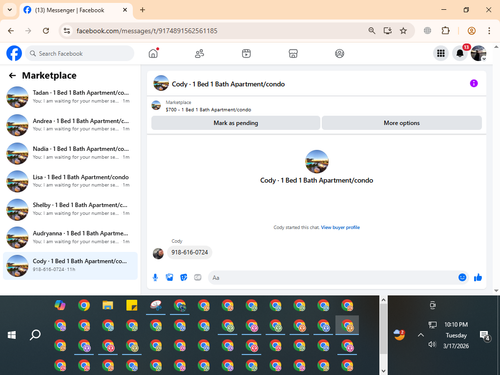Attach a file with the photo icon
The height and width of the screenshot is (375, 500).
coord(170,277)
